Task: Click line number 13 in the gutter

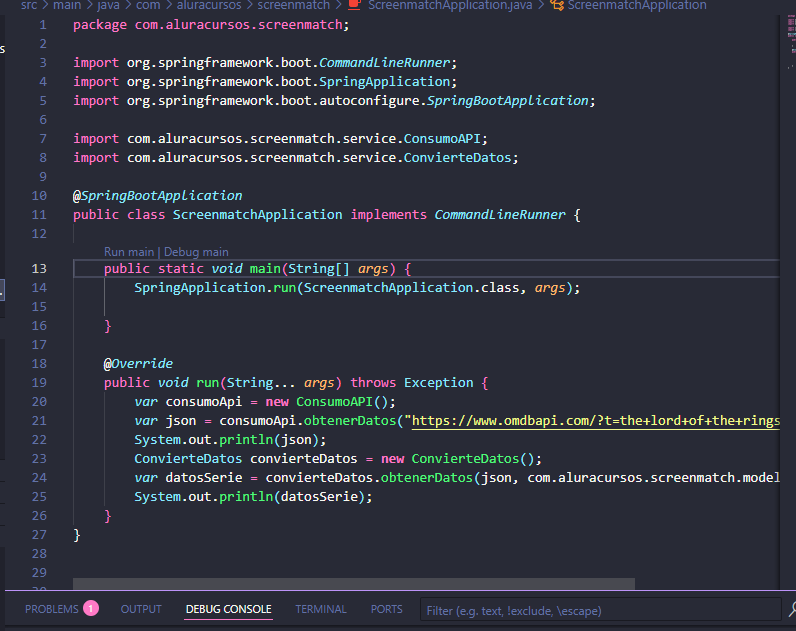Action: [x=39, y=269]
